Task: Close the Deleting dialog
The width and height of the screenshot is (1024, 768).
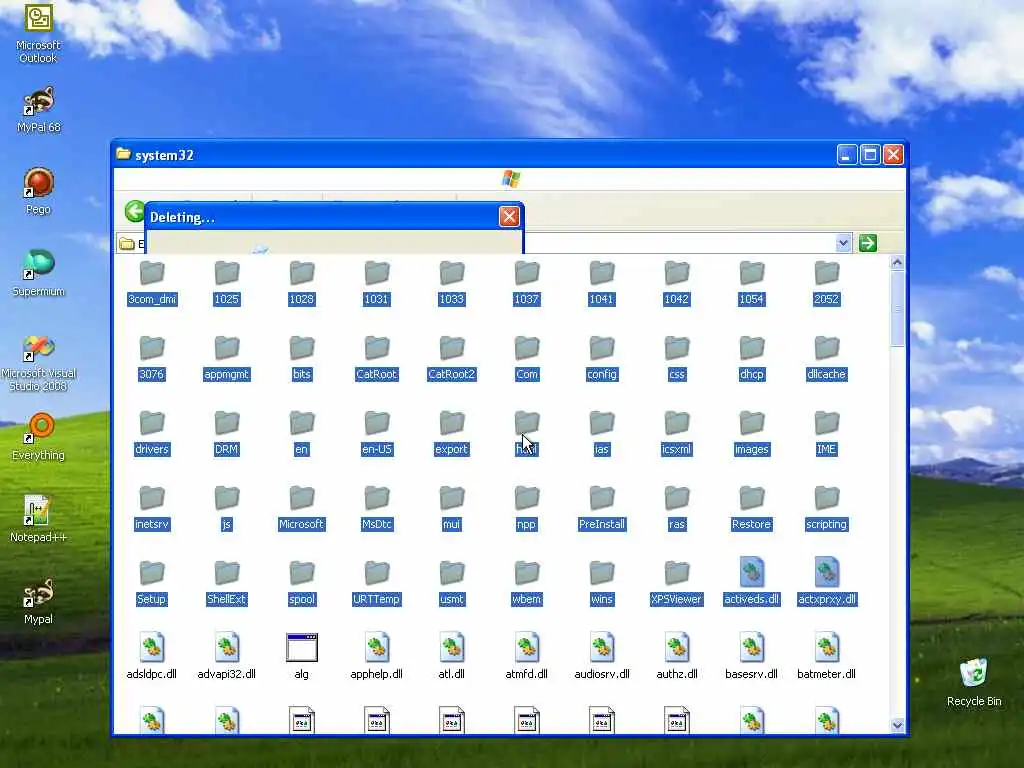Action: coord(509,216)
